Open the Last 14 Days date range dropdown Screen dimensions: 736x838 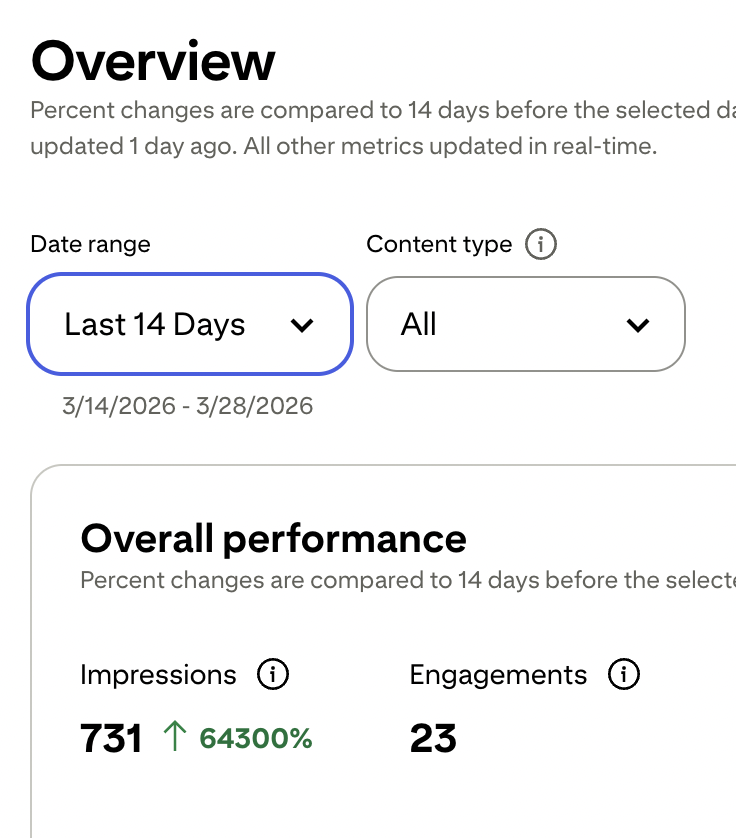(190, 324)
